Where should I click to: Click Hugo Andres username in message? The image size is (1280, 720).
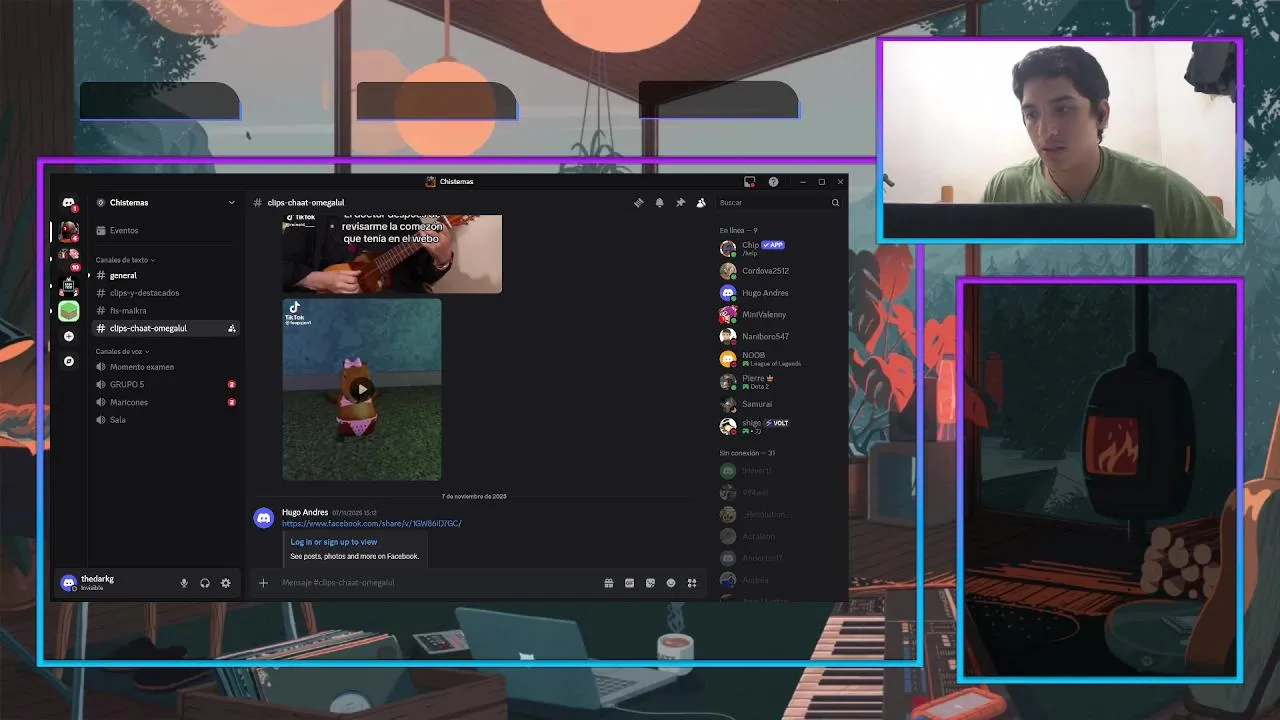pos(305,513)
